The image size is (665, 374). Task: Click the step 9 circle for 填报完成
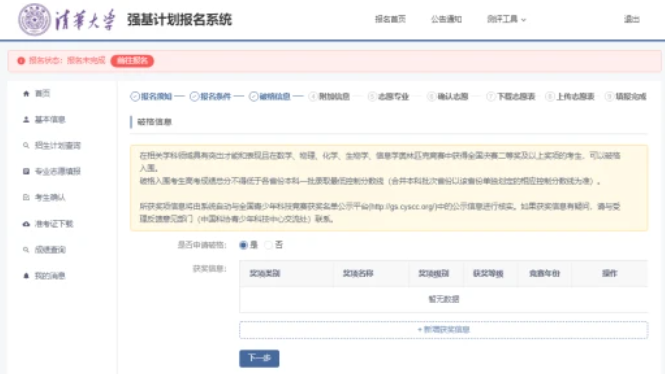[609, 97]
